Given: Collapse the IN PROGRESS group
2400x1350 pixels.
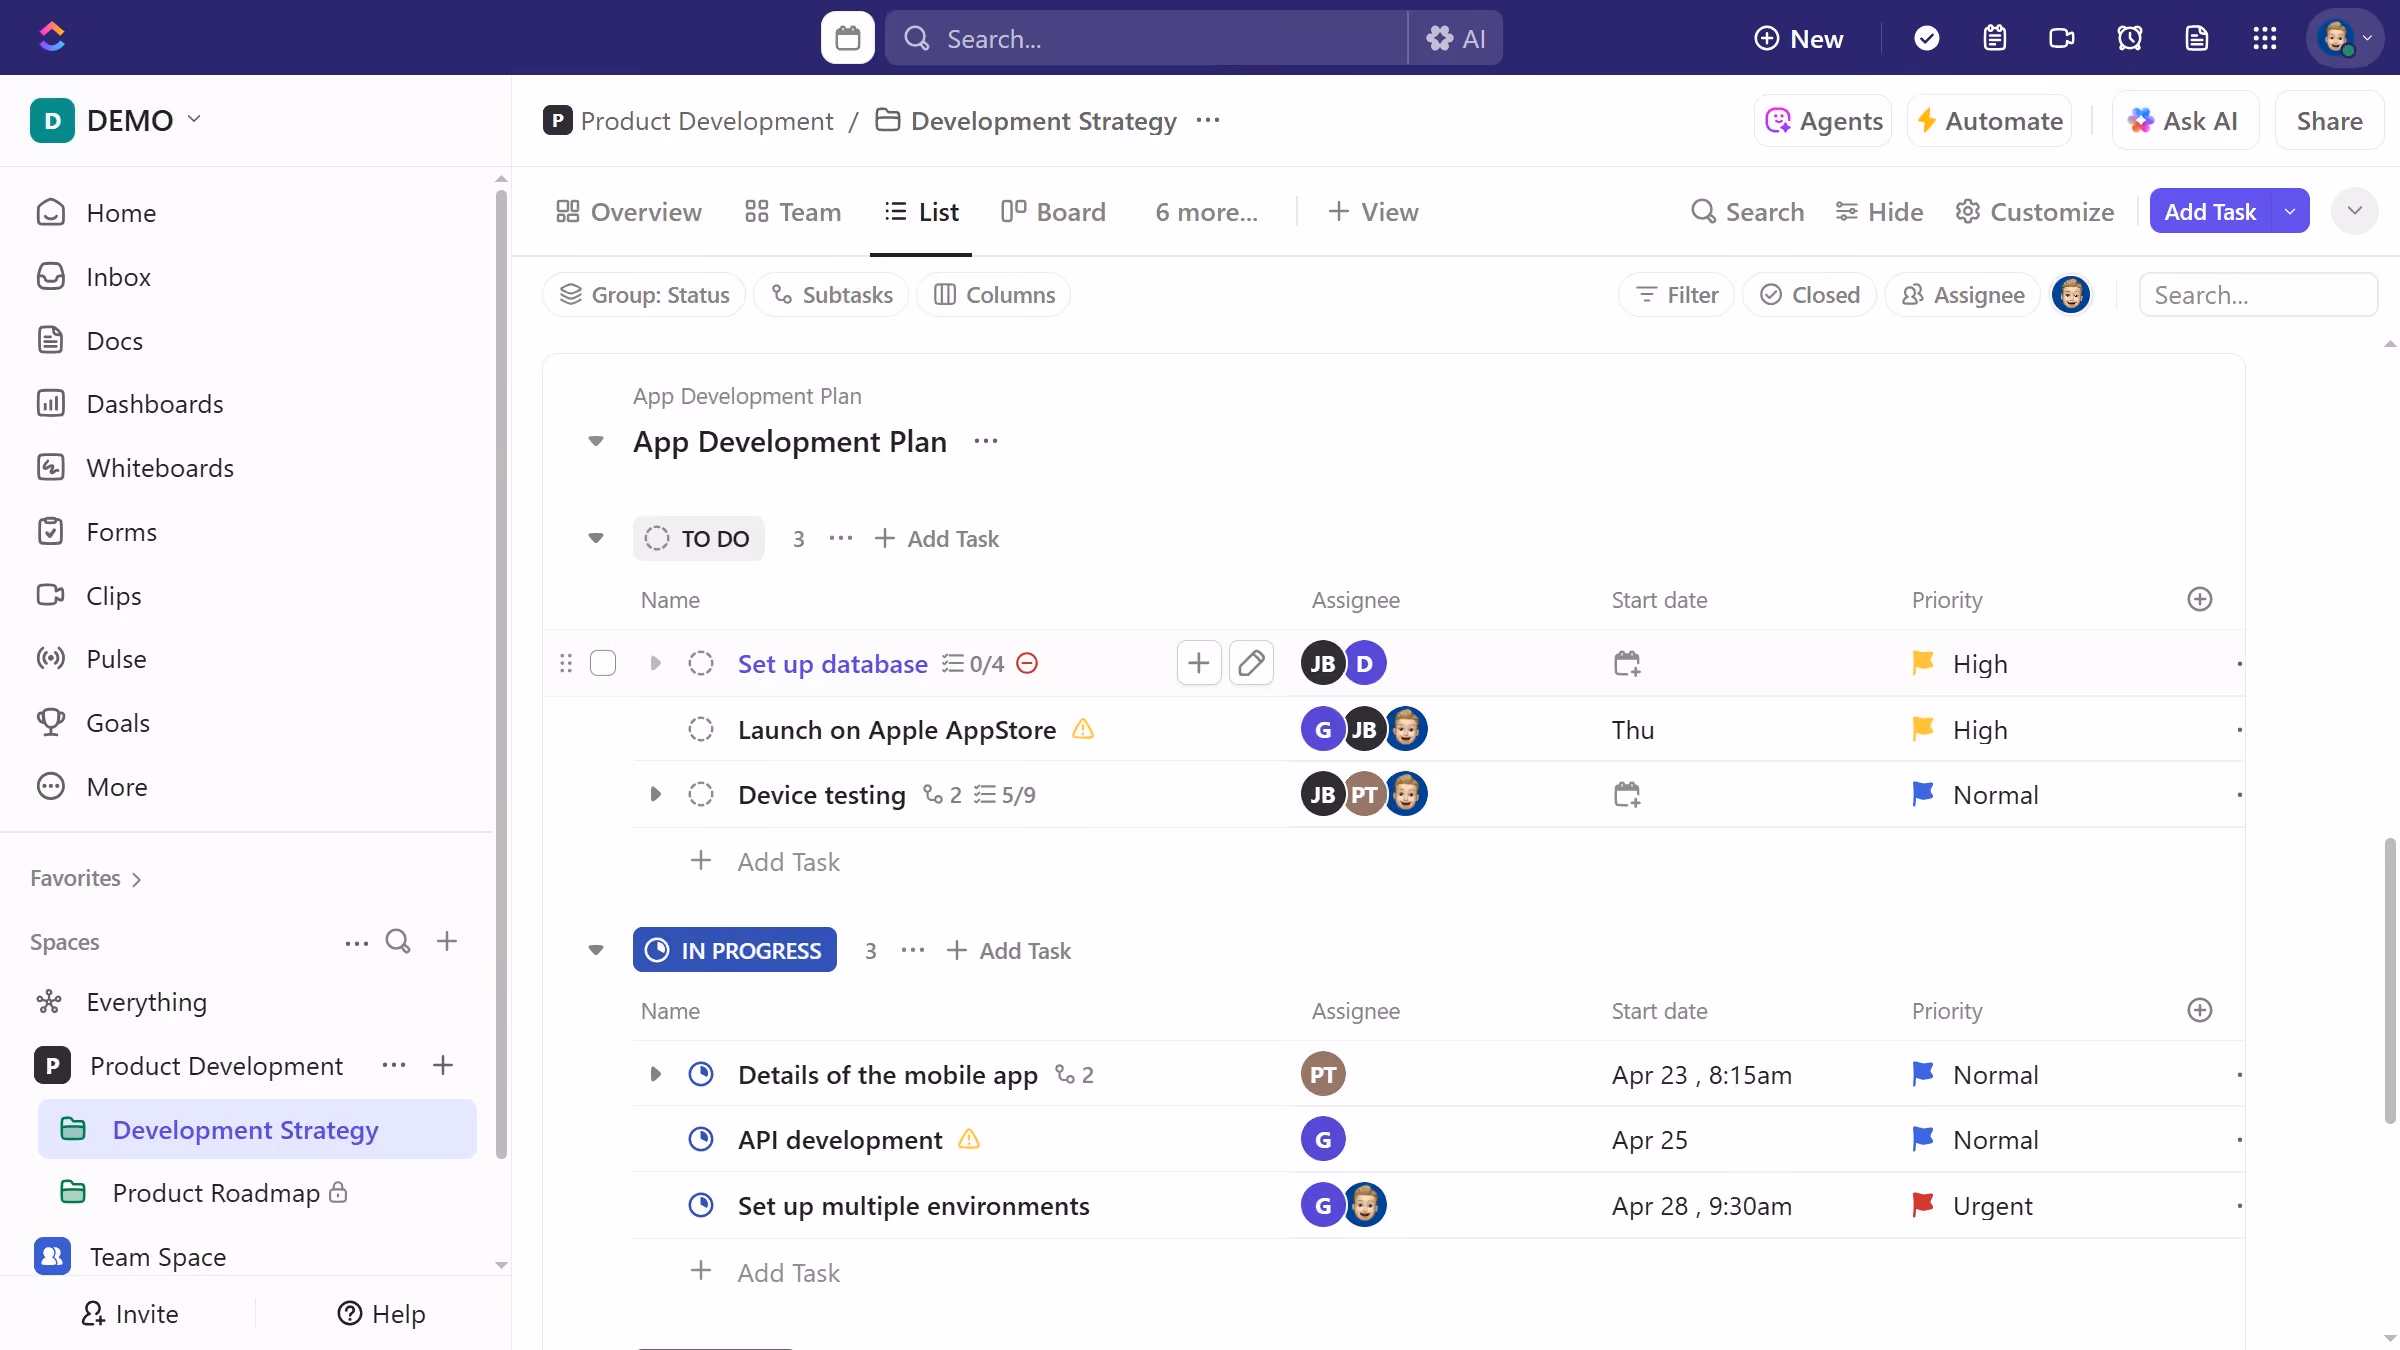Looking at the screenshot, I should coord(596,950).
